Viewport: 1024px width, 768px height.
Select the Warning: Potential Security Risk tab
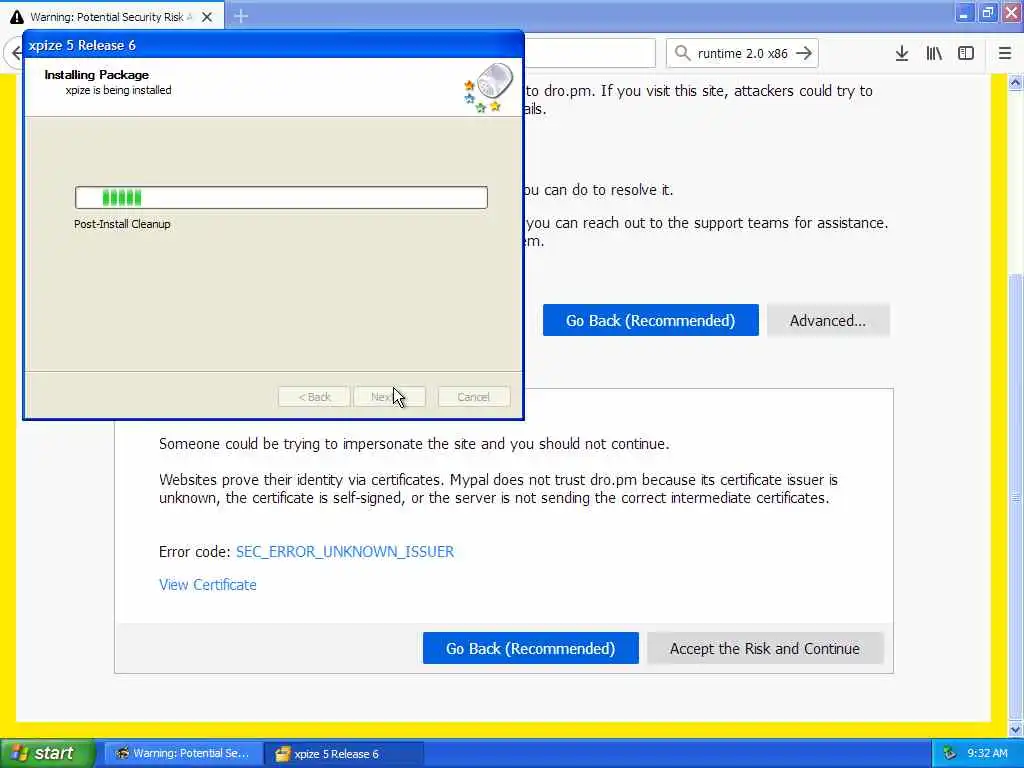[112, 17]
